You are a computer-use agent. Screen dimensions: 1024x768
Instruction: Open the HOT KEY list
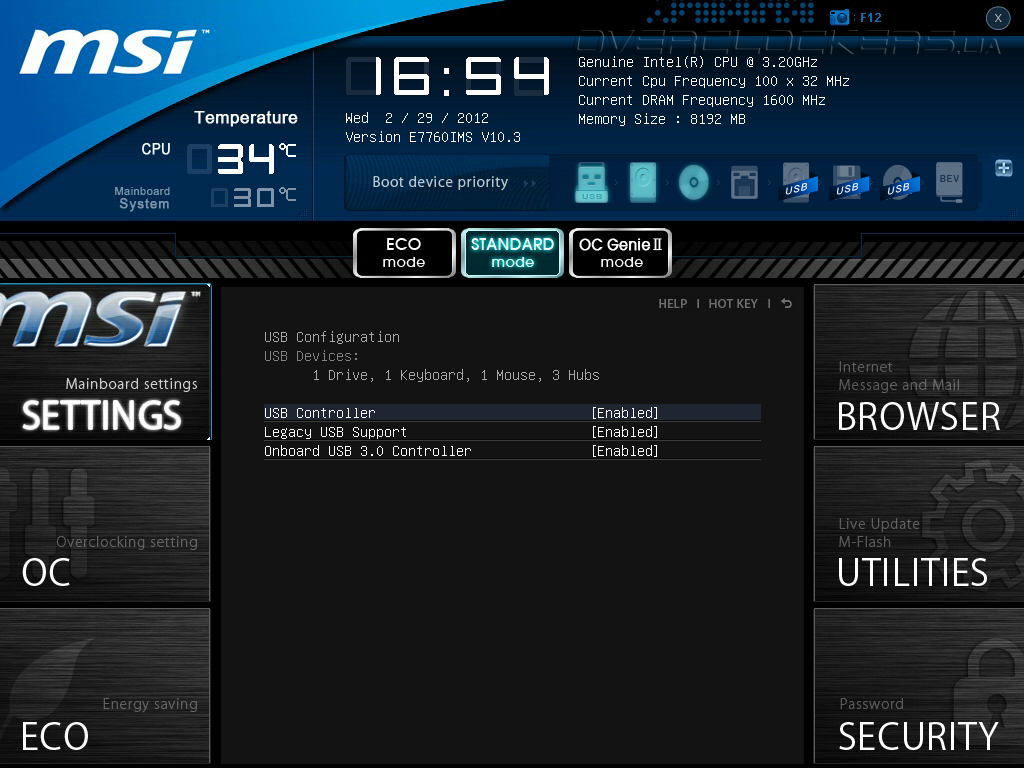pyautogui.click(x=733, y=304)
